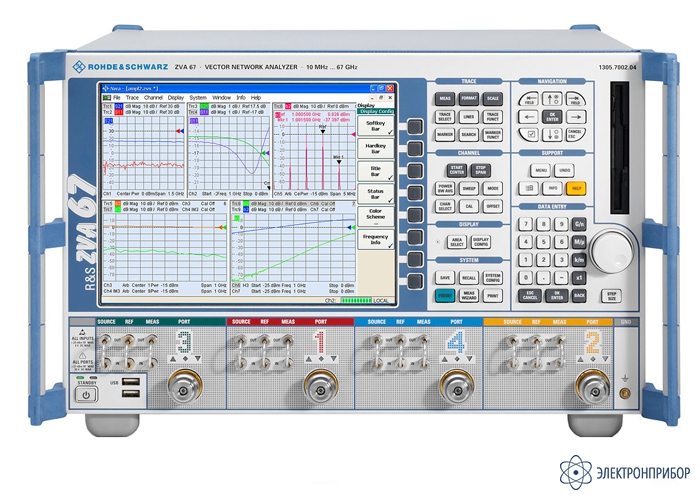700x500 pixels.
Task: Open the Display menu
Action: [176, 97]
